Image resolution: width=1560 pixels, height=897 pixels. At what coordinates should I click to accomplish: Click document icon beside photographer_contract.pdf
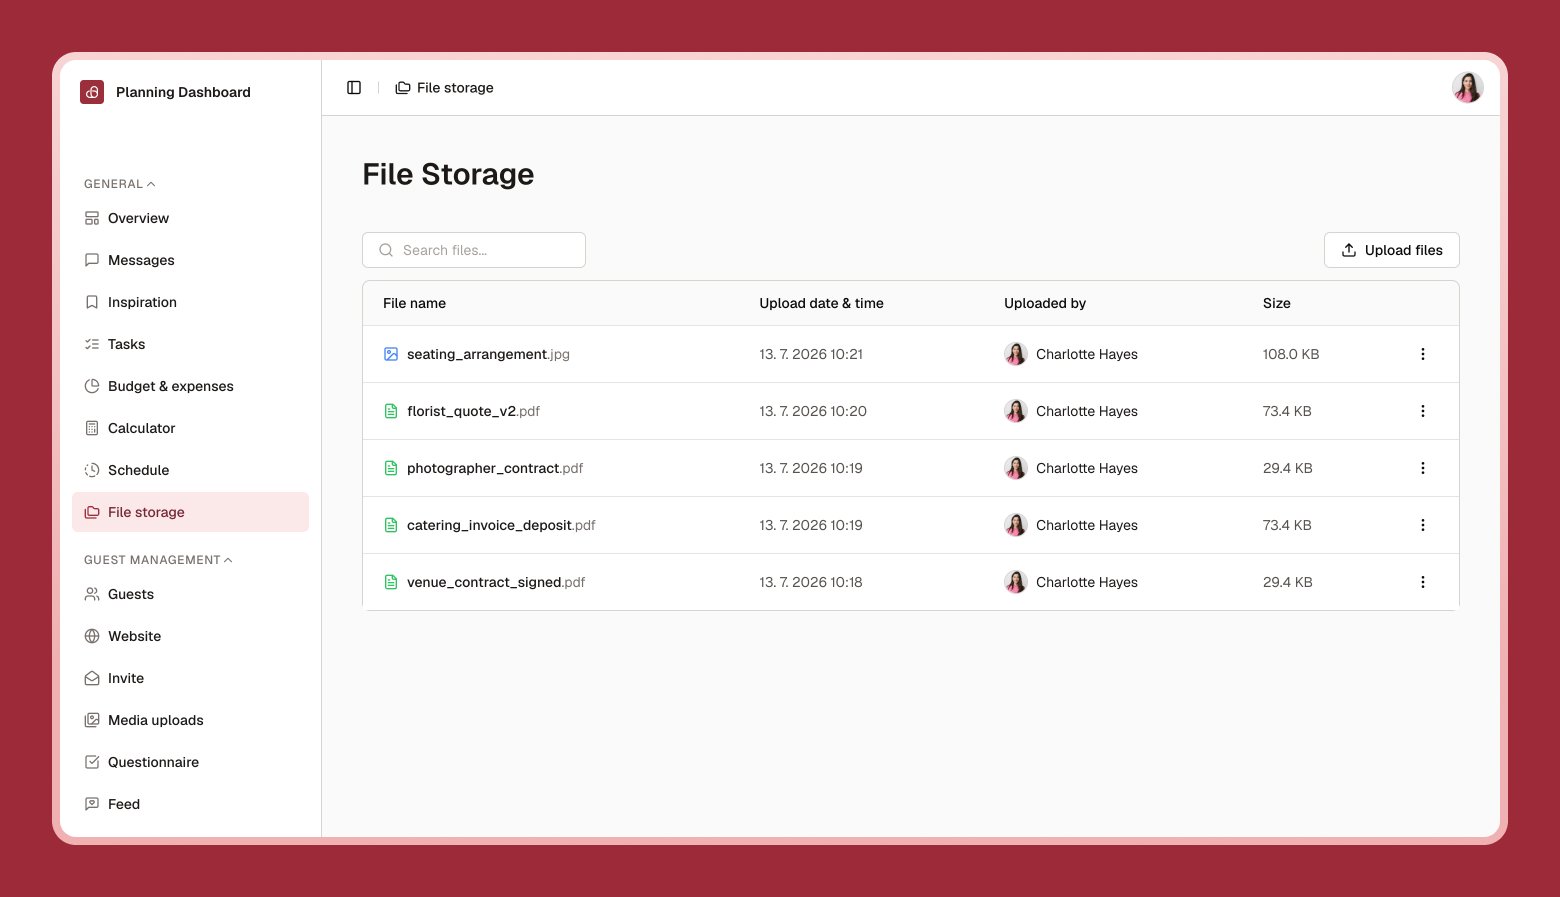pos(391,468)
